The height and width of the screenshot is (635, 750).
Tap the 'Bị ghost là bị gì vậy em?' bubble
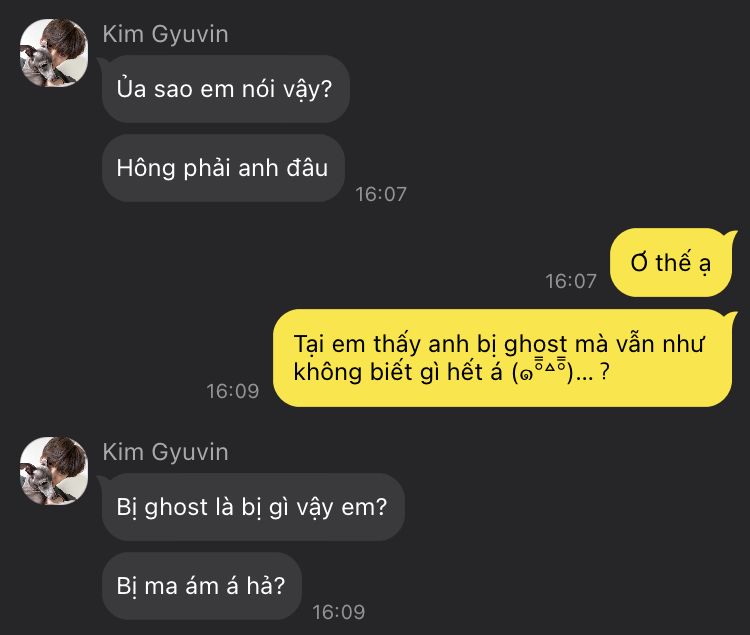(x=253, y=507)
